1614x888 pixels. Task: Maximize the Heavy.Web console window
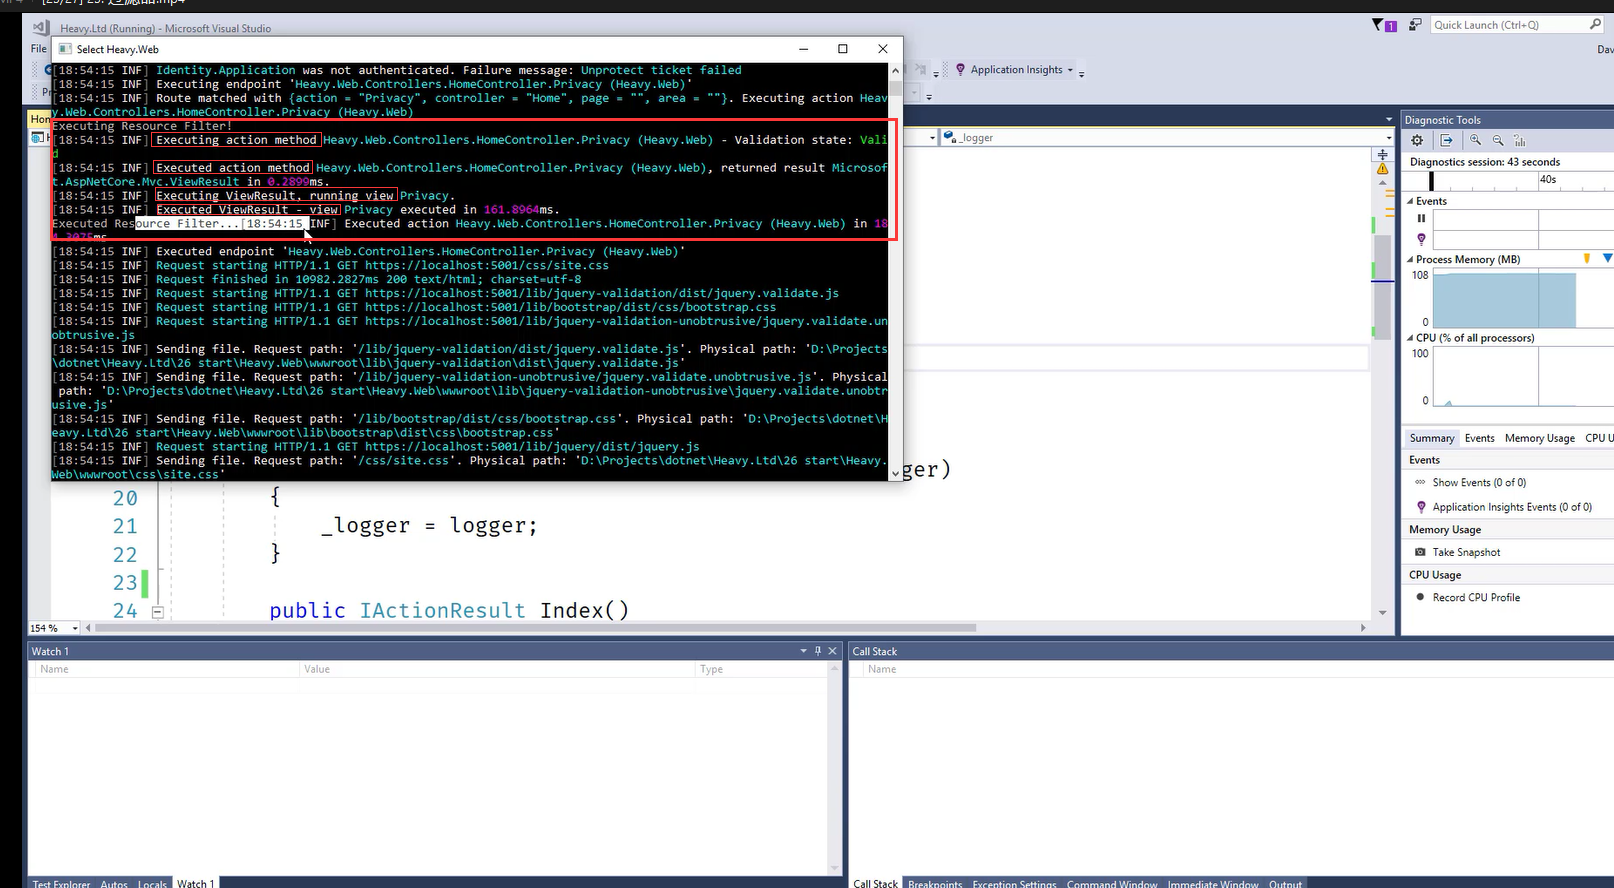pyautogui.click(x=842, y=49)
